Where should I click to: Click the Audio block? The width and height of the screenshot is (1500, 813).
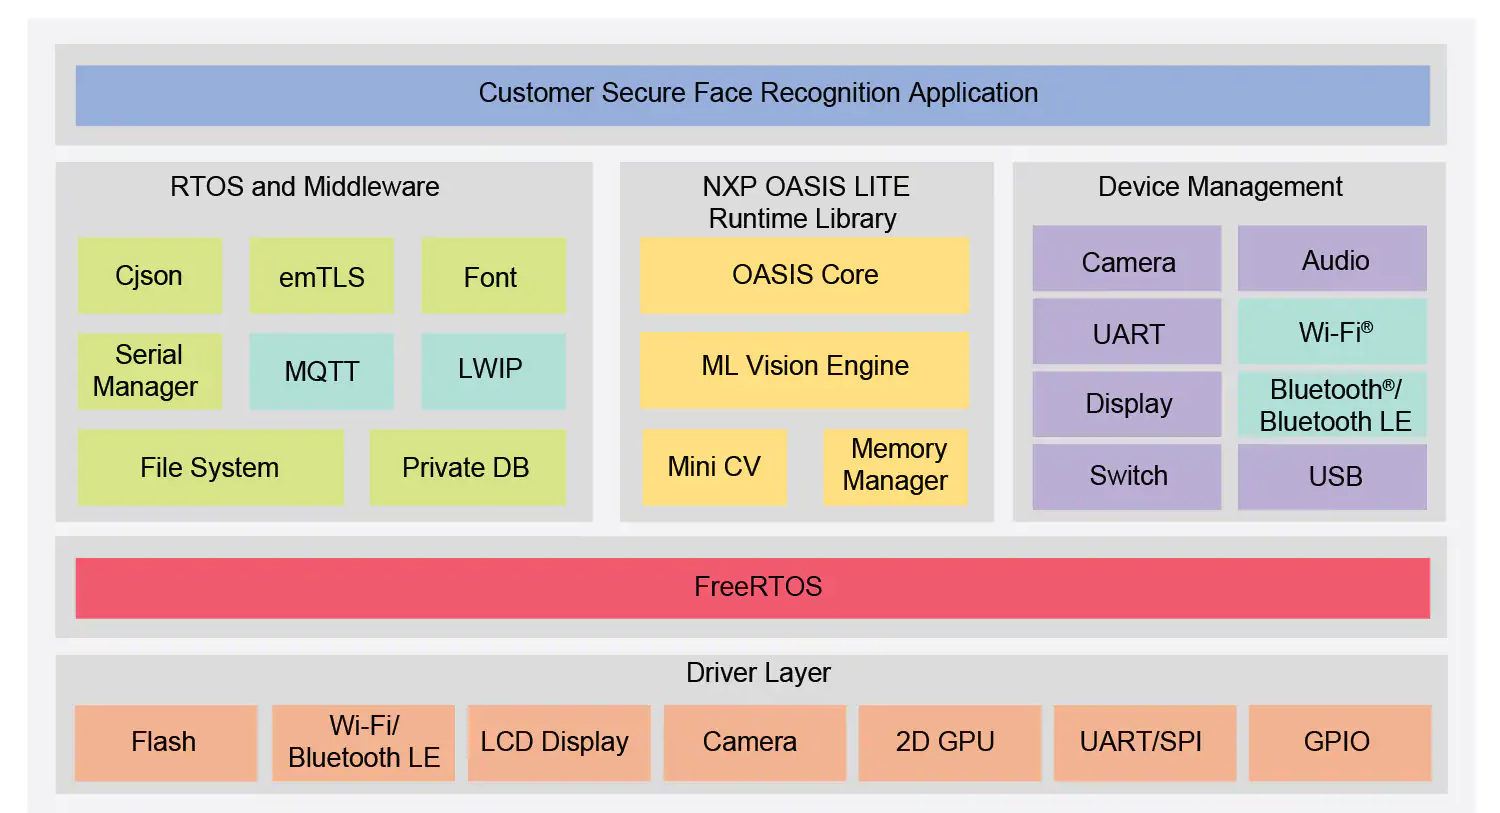click(1332, 258)
